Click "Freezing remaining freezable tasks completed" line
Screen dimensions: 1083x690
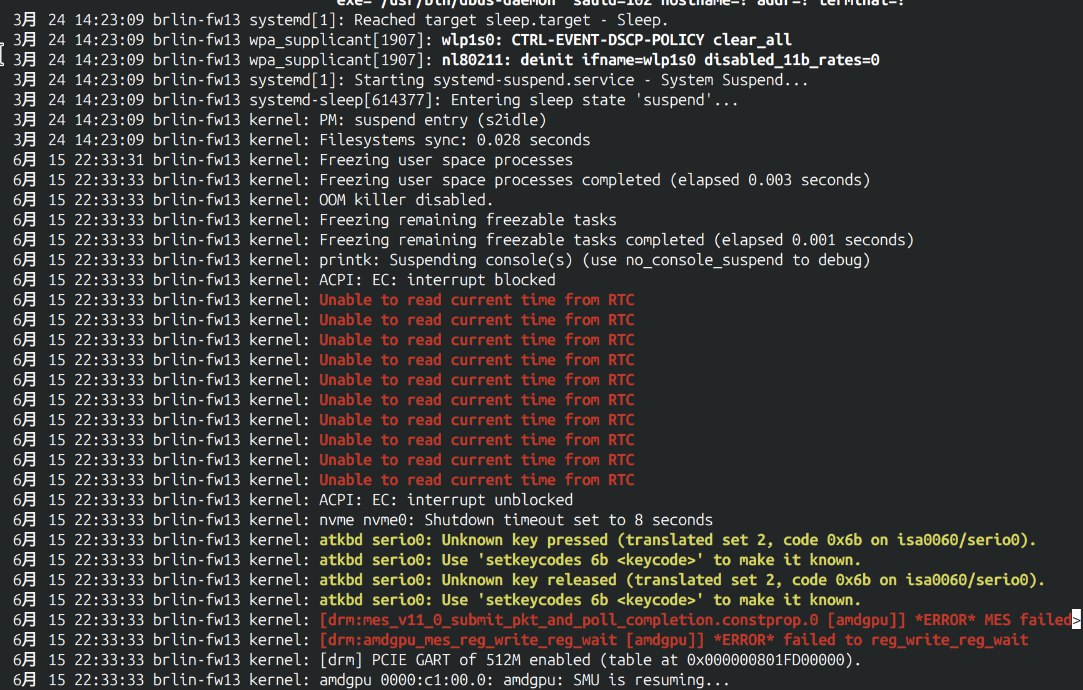616,240
